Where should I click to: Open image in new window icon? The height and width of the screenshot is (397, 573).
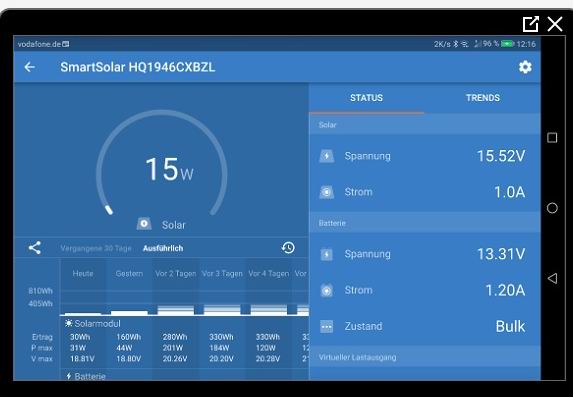(x=531, y=24)
